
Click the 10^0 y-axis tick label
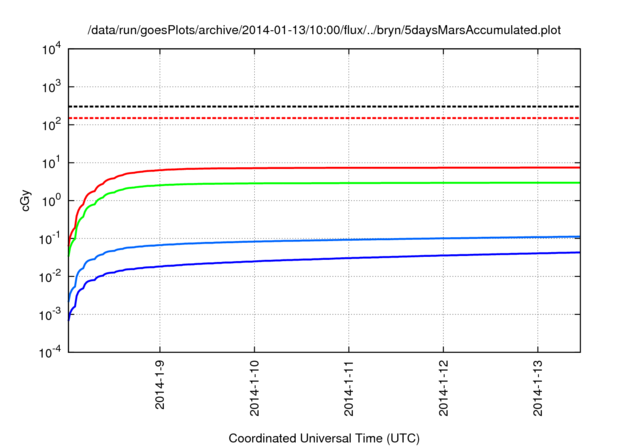pos(50,201)
